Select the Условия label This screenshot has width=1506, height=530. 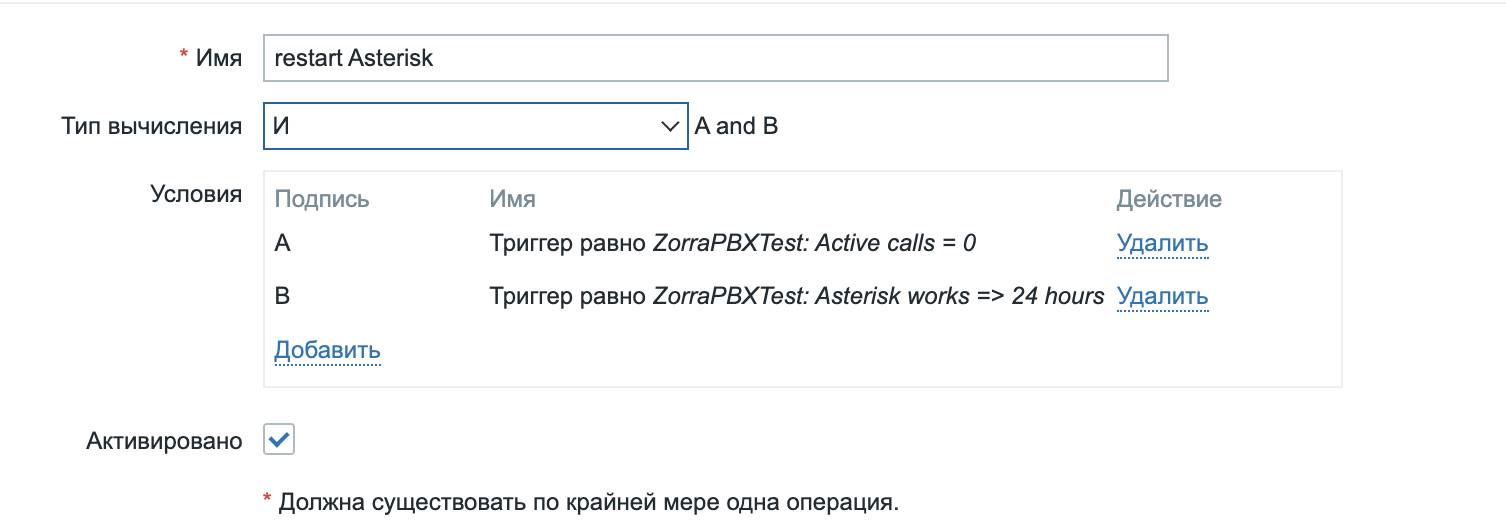[196, 194]
